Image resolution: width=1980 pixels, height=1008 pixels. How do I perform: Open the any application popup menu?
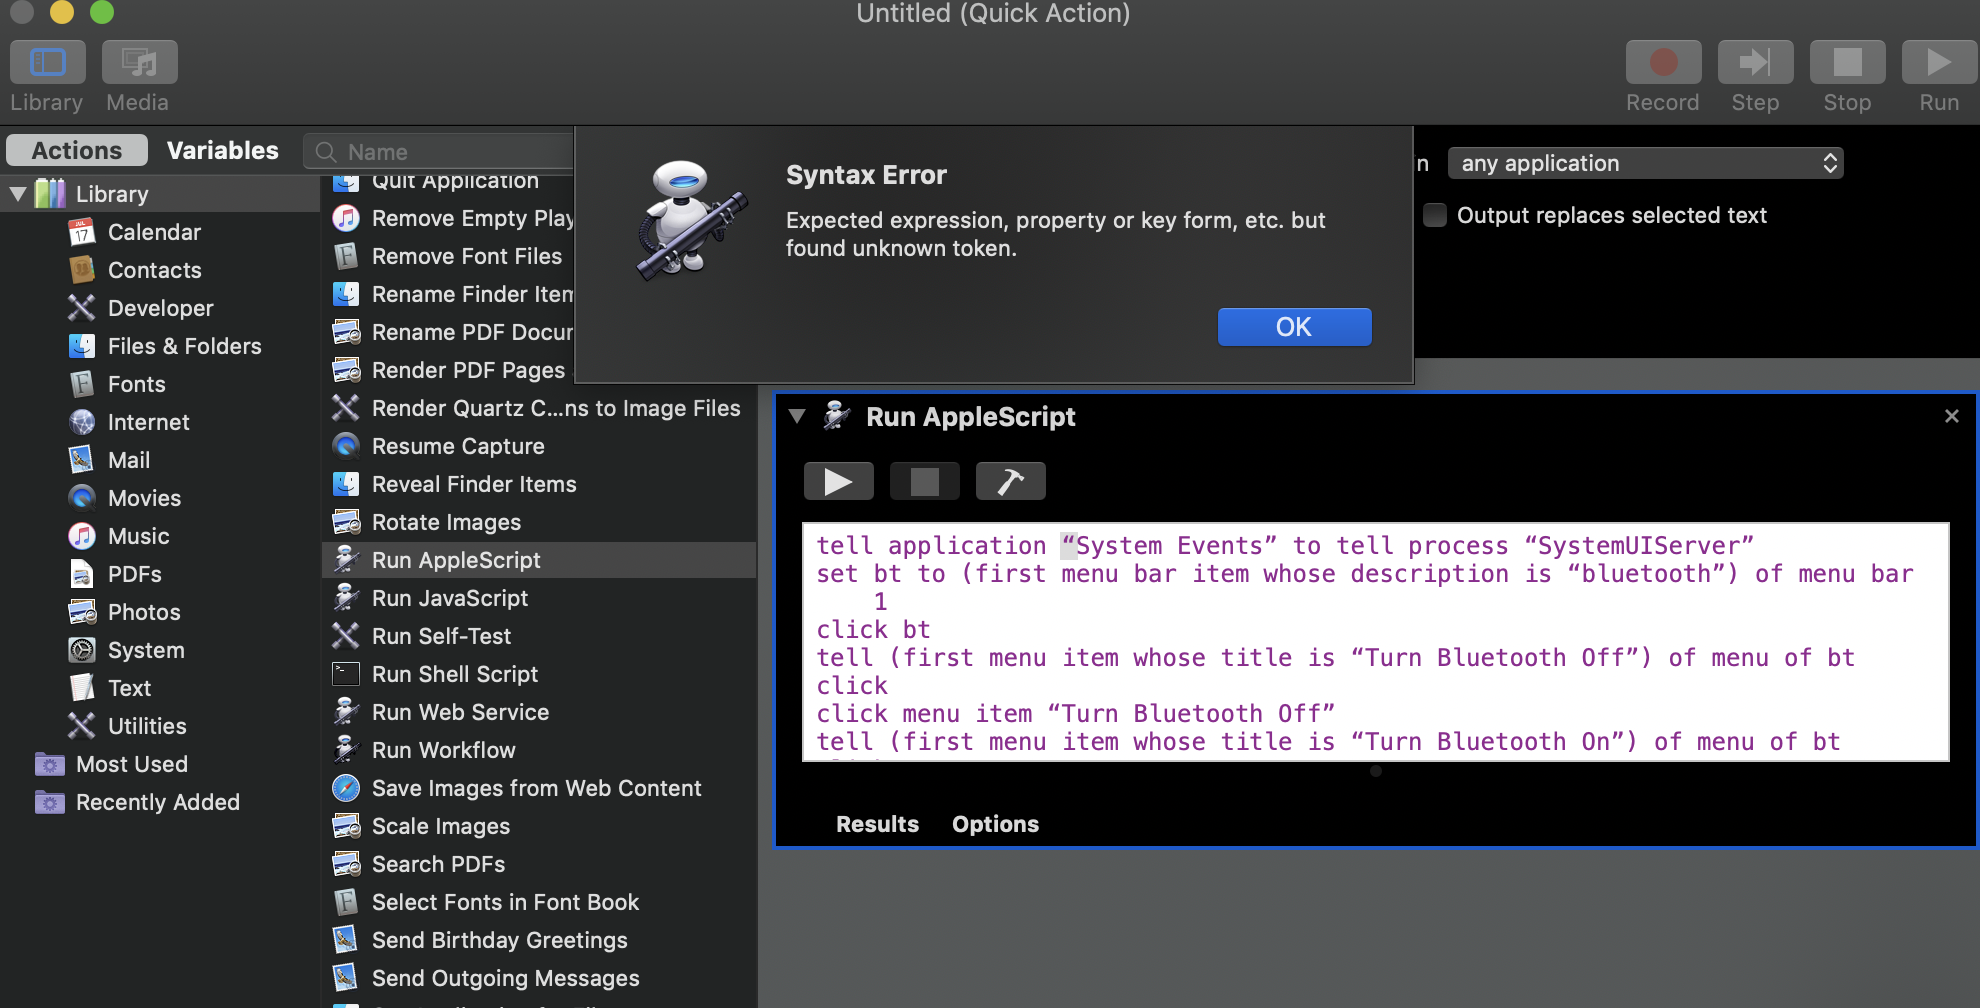1645,163
